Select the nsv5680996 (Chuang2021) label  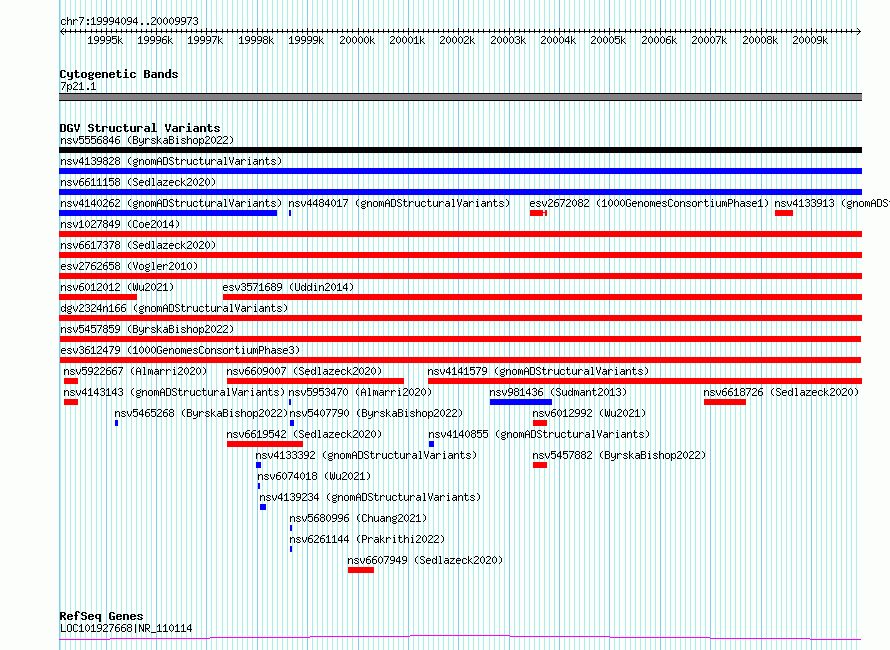point(358,518)
